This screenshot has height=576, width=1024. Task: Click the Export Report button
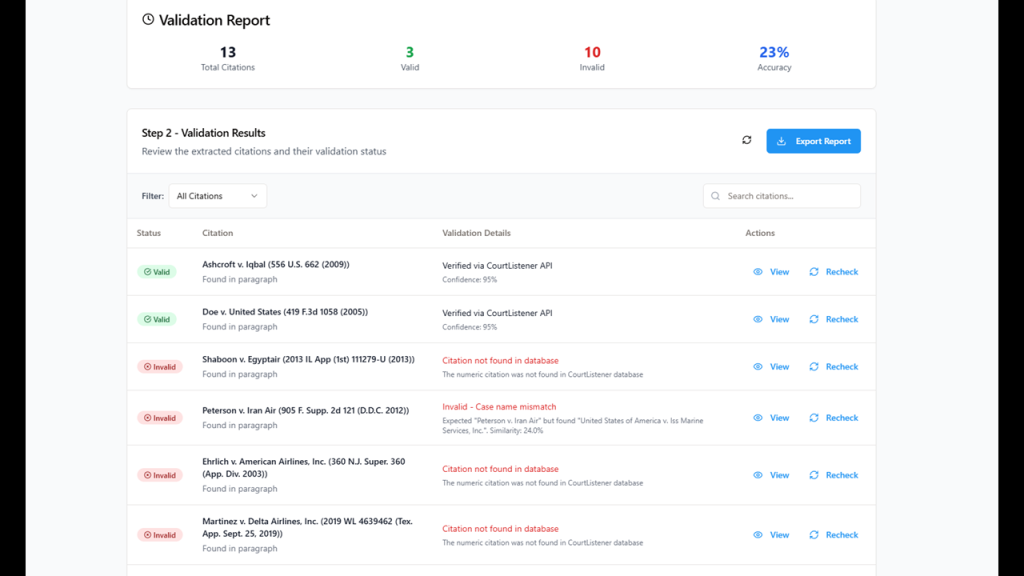pos(813,141)
